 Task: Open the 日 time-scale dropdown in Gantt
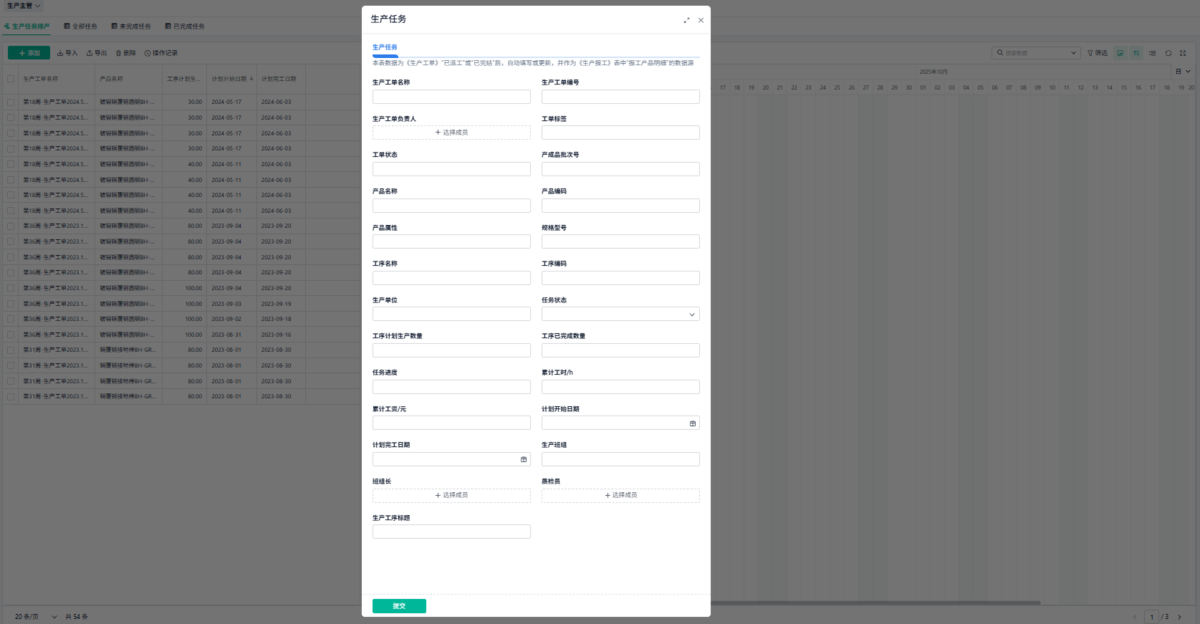pos(1183,71)
